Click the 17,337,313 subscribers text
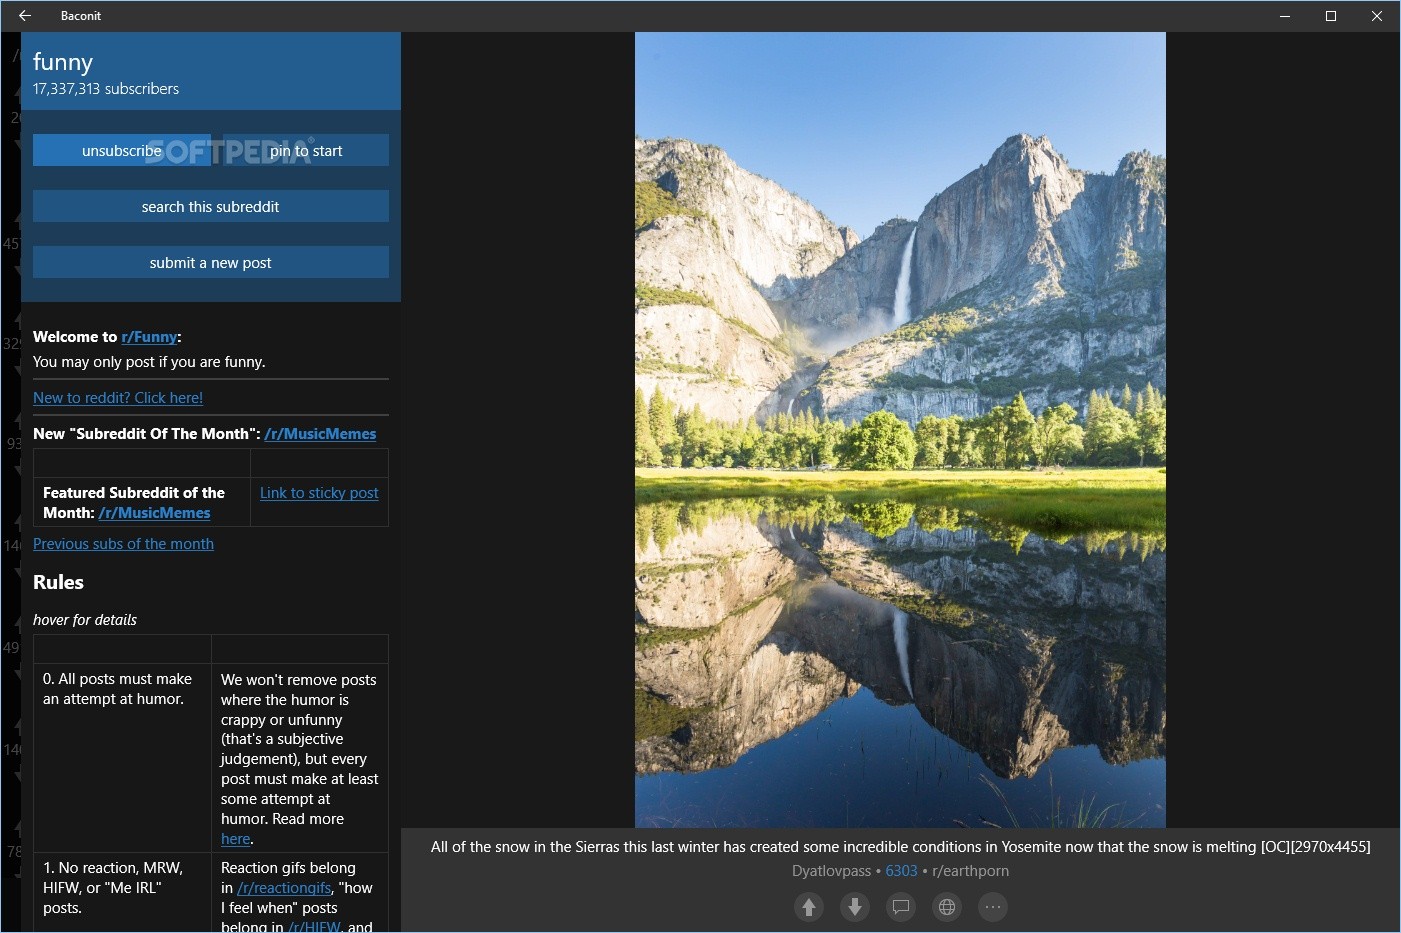Screen dimensions: 1401x933 click(106, 89)
